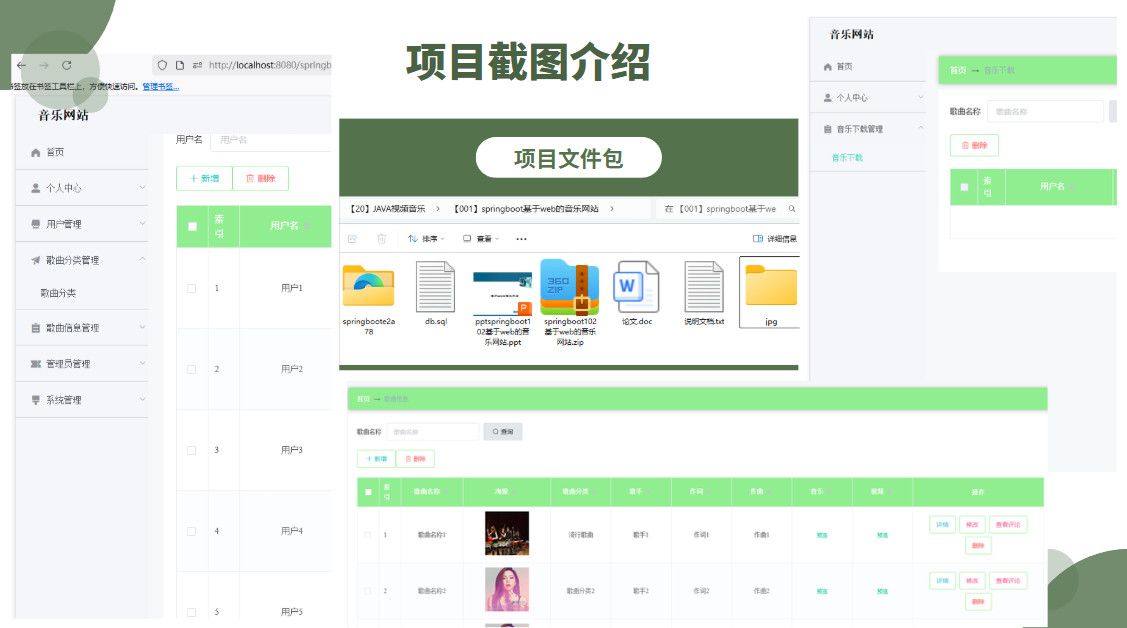Tick the checkbox for row 用户3
Screen dimensions: 1127x628
coord(191,451)
